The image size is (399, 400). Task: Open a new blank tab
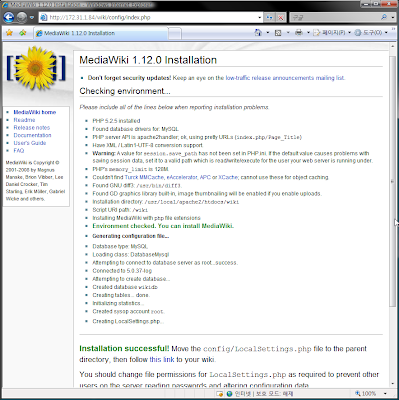coord(174,33)
